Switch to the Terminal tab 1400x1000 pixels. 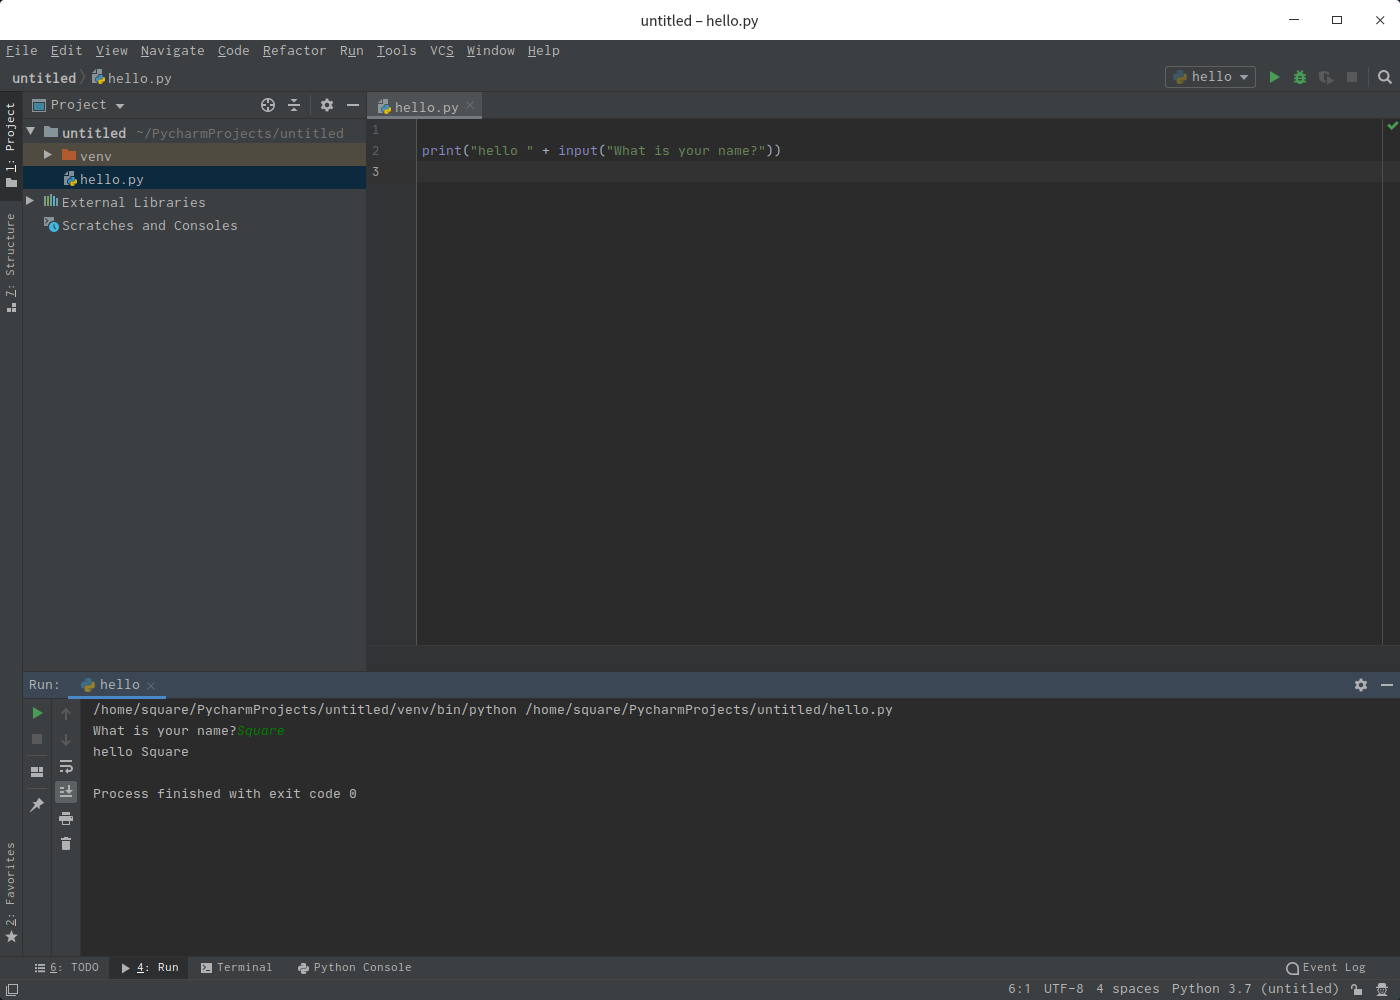tap(236, 967)
